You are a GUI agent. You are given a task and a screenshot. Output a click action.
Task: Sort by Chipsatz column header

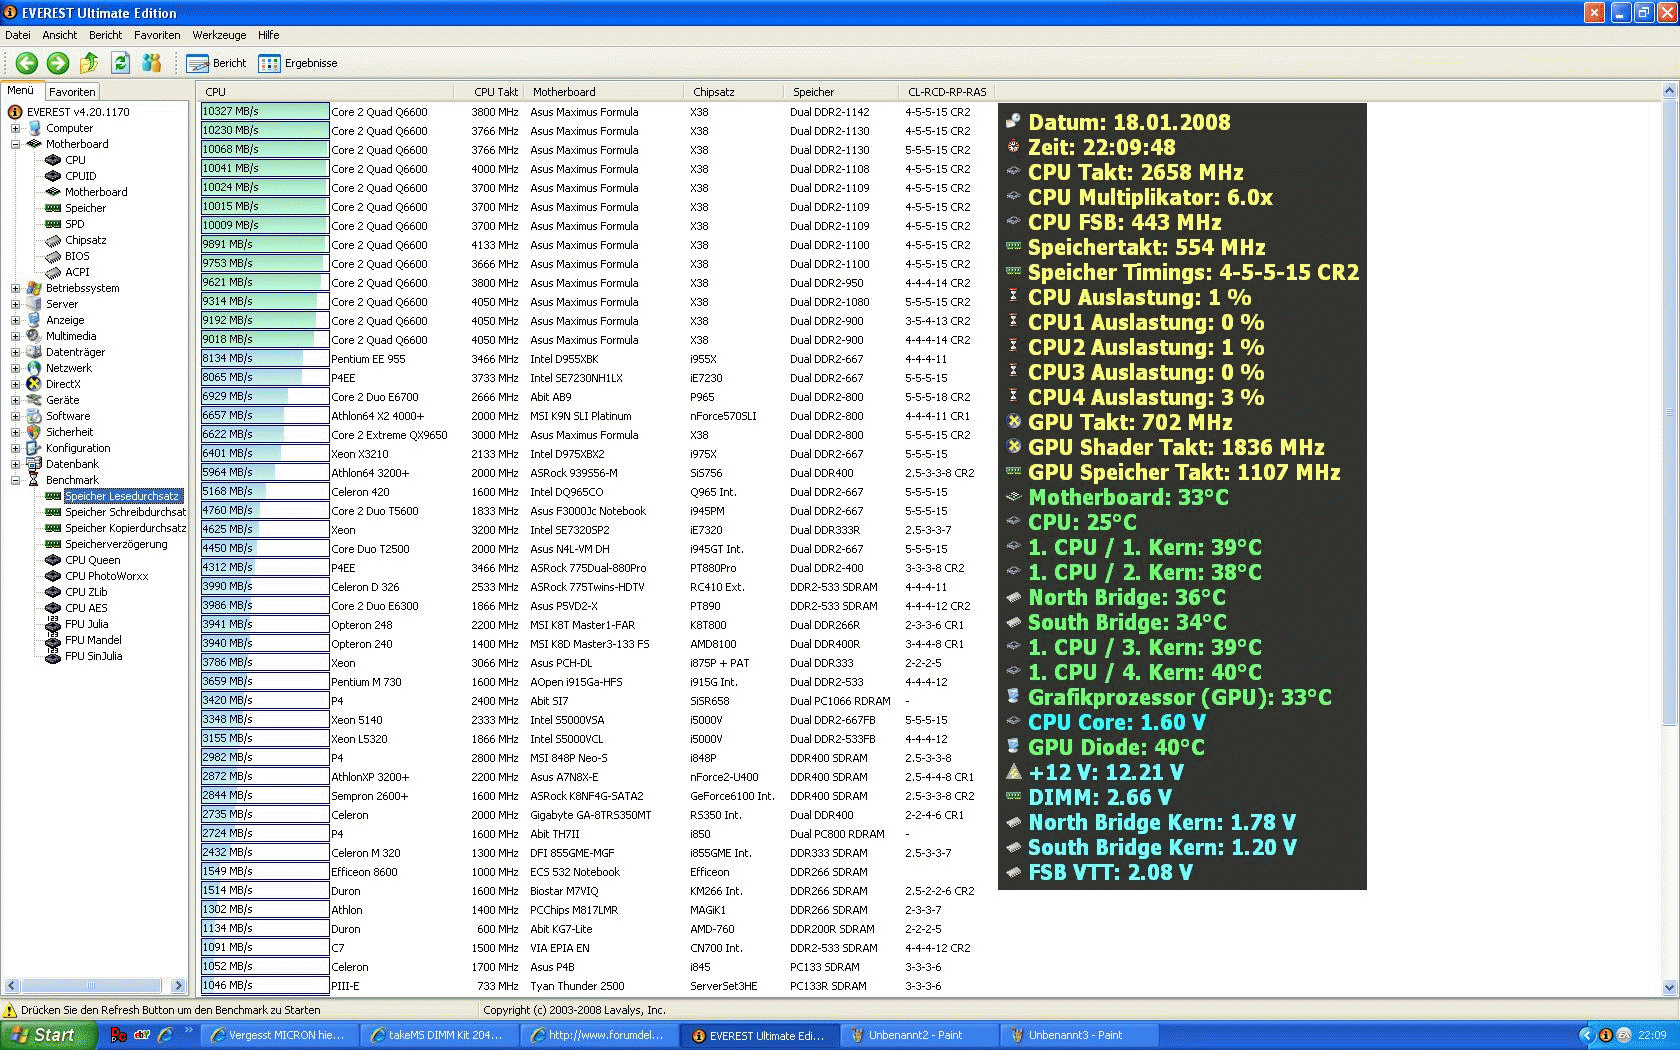click(x=734, y=92)
